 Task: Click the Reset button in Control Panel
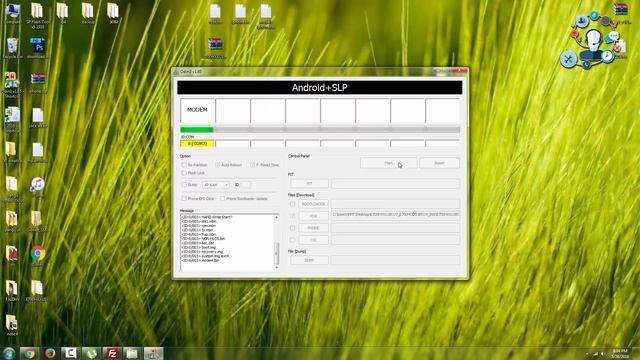point(440,163)
